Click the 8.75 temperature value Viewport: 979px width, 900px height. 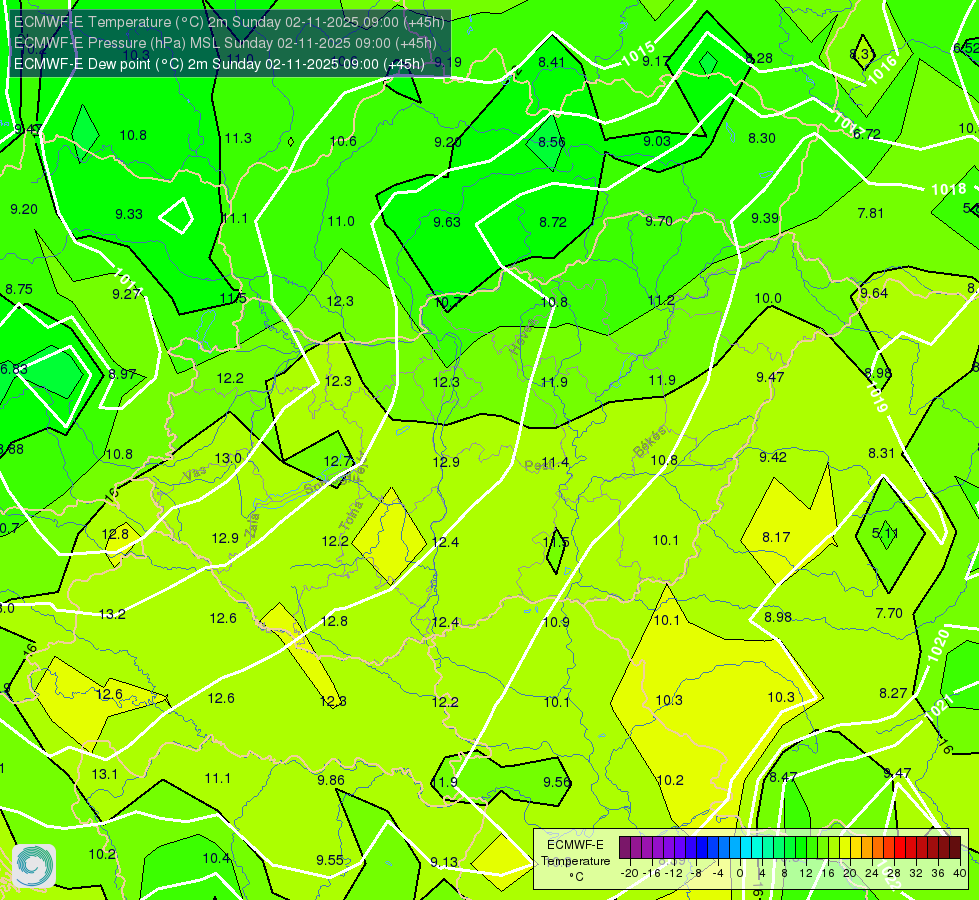pyautogui.click(x=19, y=289)
